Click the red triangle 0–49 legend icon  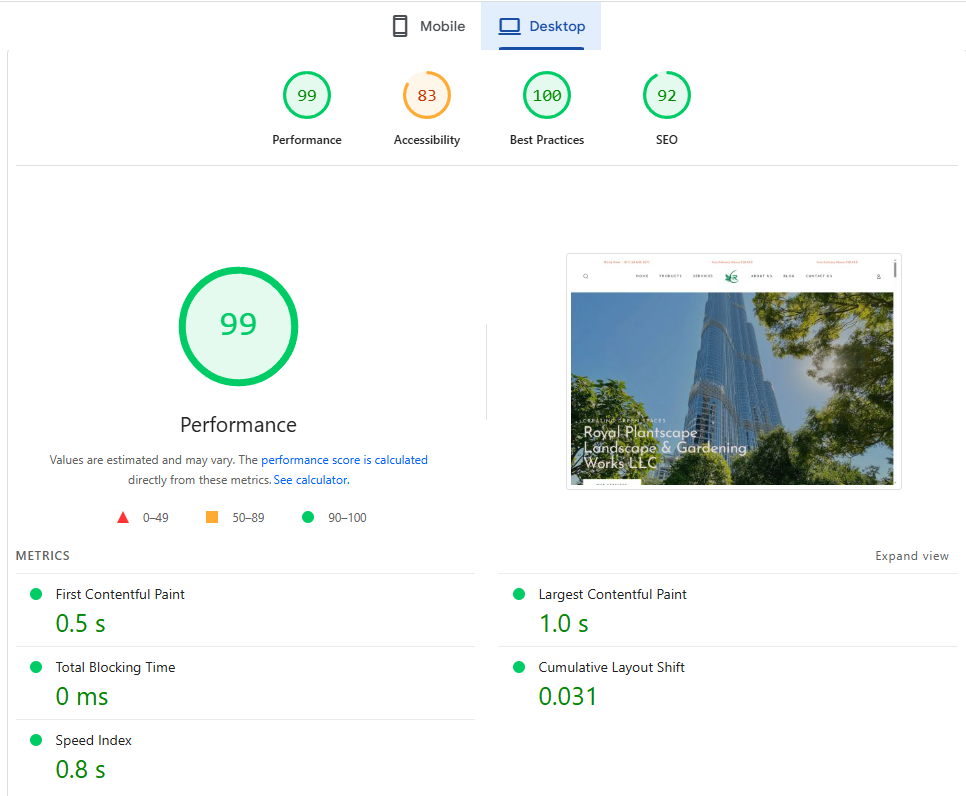(x=123, y=518)
